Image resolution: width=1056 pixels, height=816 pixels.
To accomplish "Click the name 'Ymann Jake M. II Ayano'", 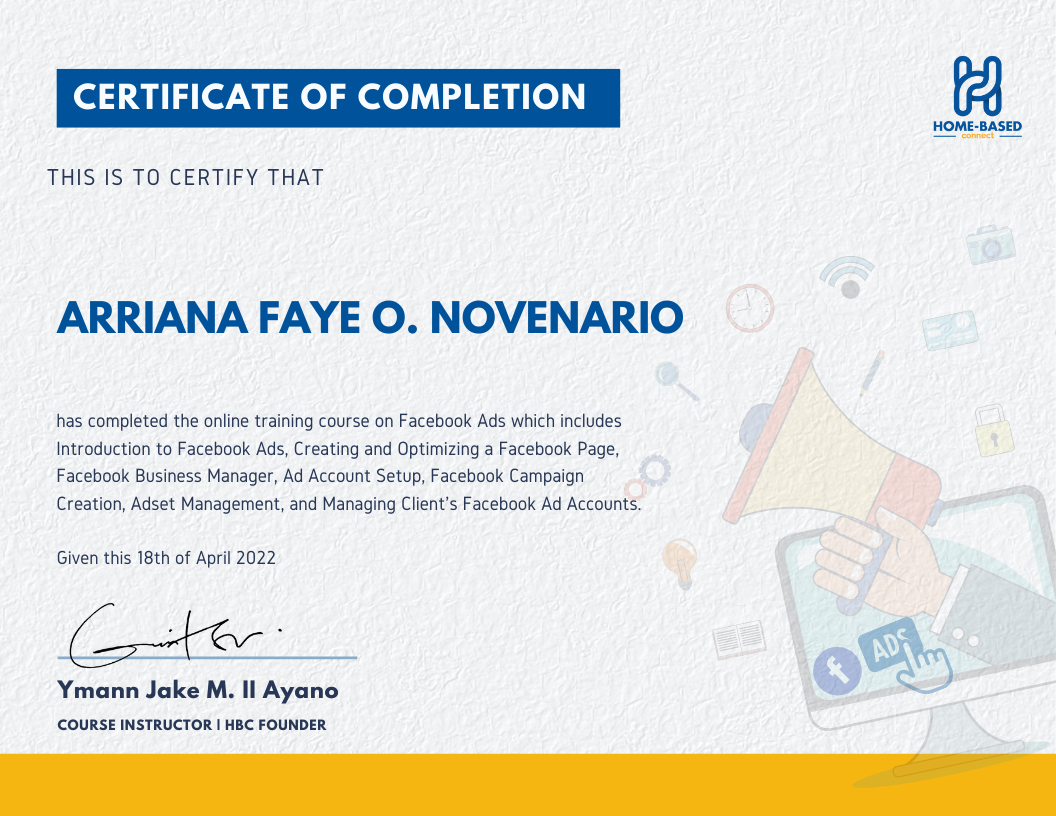I will coord(197,690).
